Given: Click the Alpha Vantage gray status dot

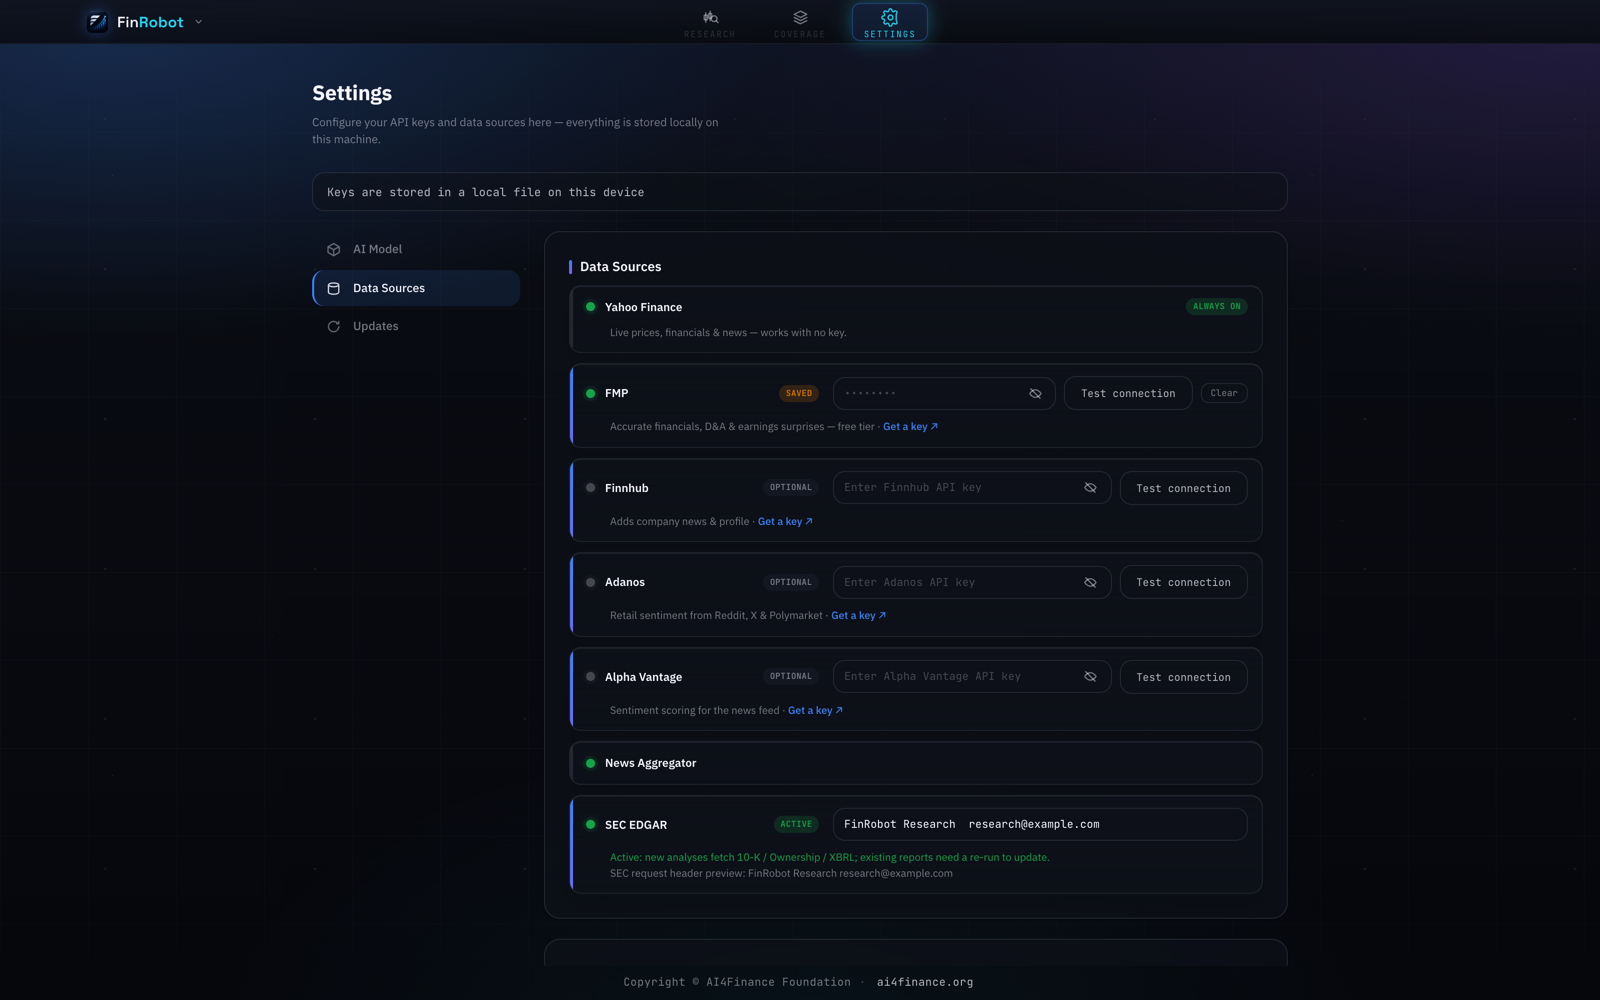Looking at the screenshot, I should [x=591, y=677].
